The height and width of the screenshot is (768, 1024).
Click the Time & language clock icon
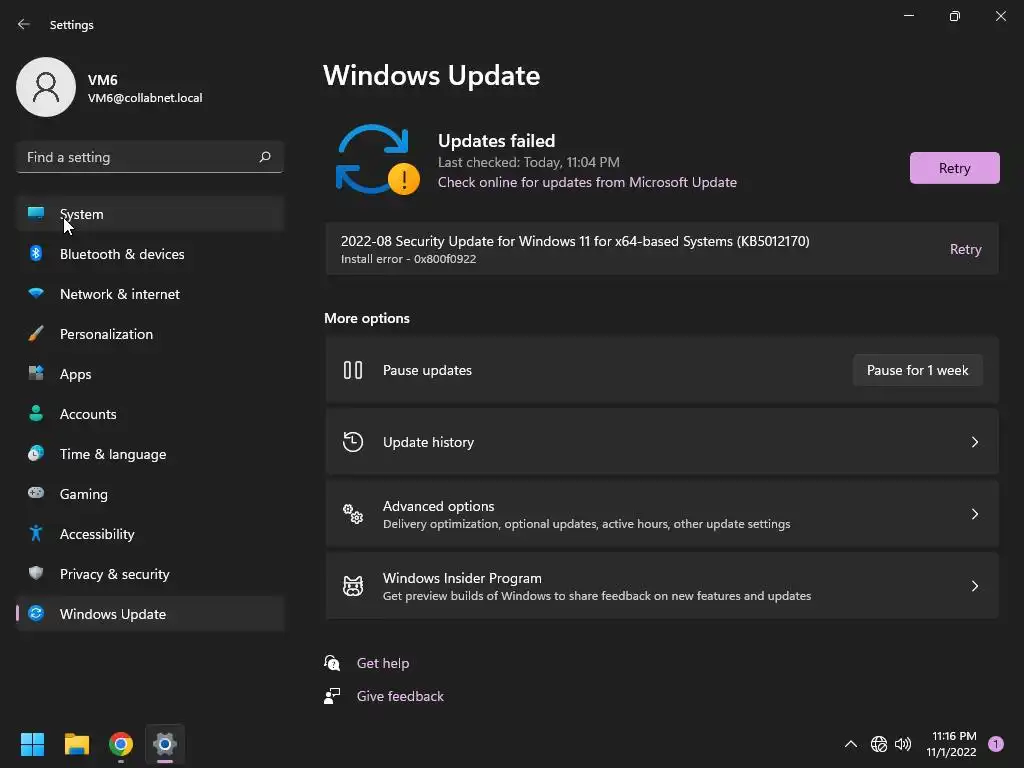36,453
